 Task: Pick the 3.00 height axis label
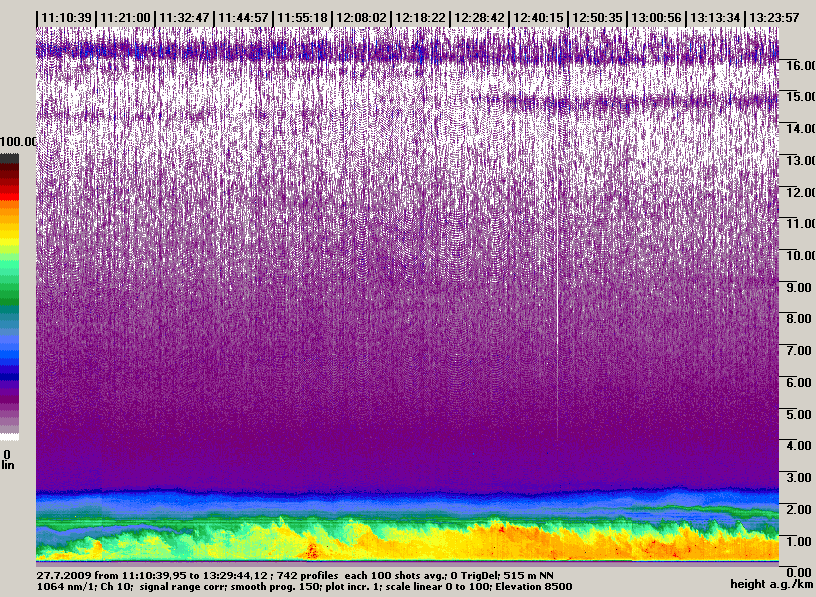point(799,477)
